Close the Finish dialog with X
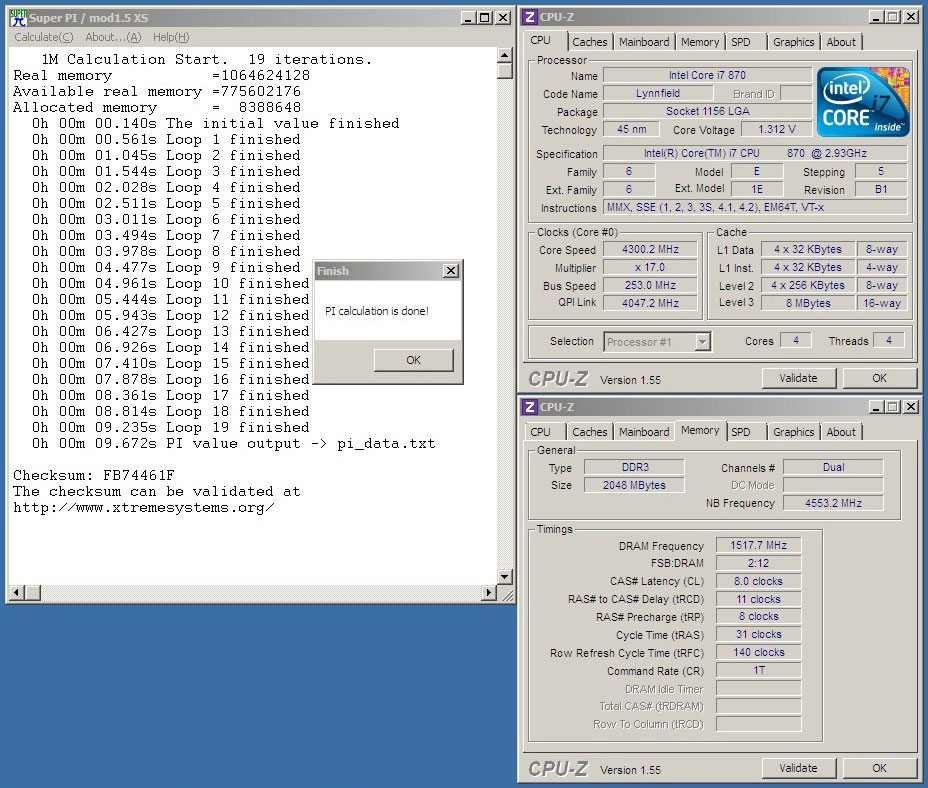 451,271
